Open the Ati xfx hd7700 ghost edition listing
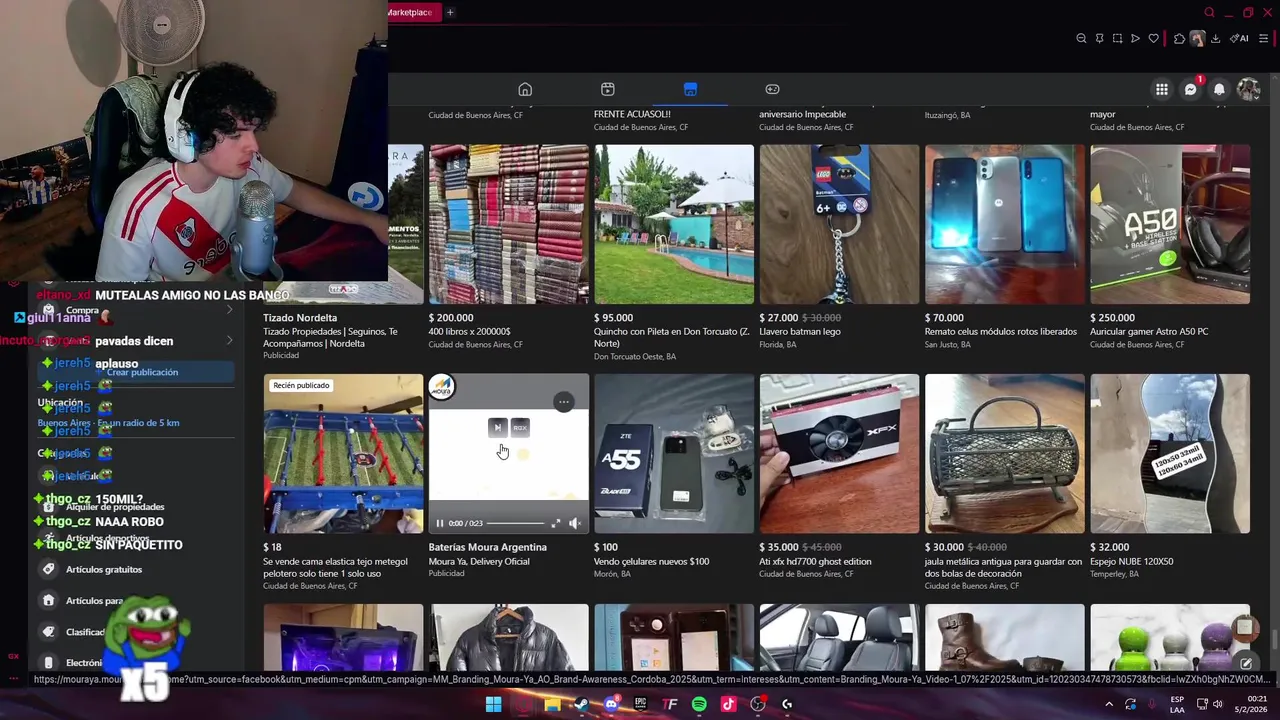 pos(839,454)
